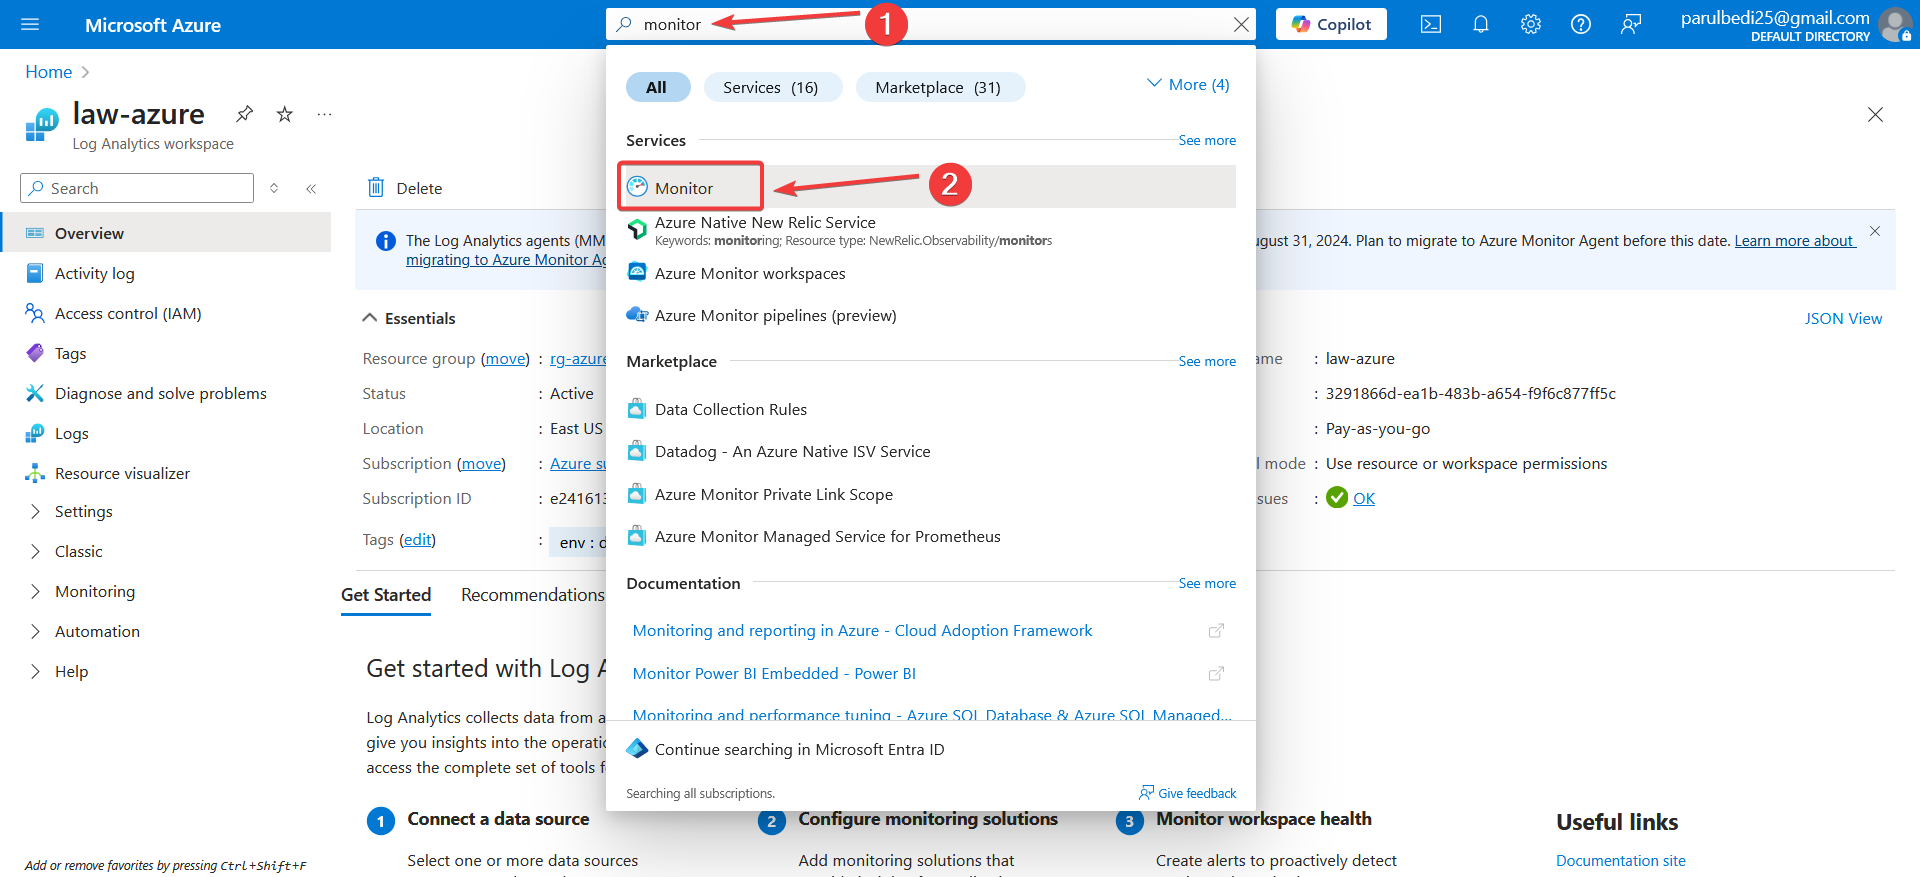1920x877 pixels.
Task: See more Marketplace results
Action: tap(1207, 361)
